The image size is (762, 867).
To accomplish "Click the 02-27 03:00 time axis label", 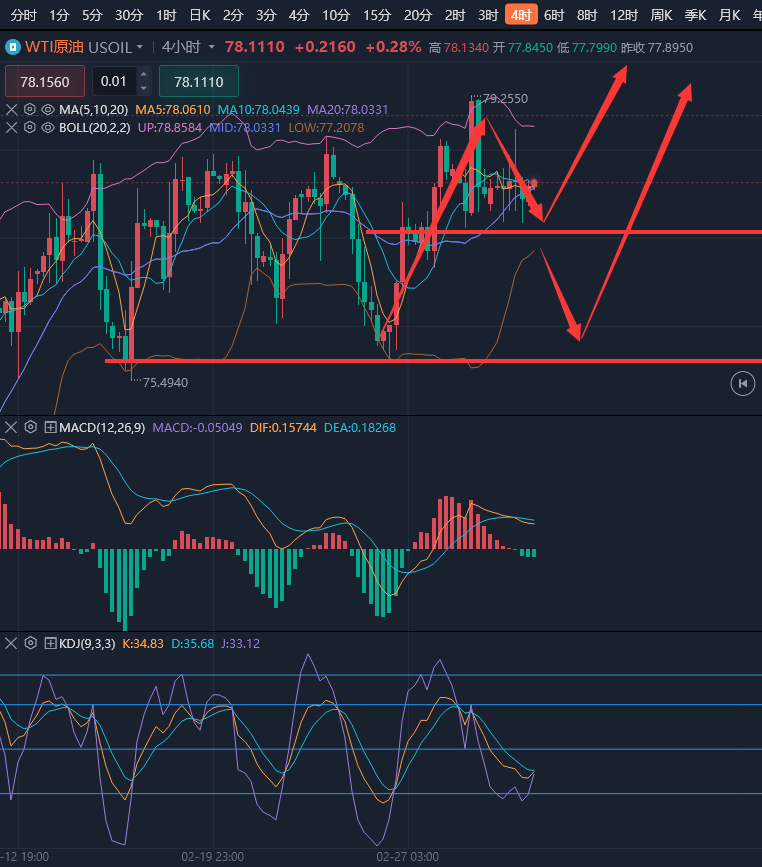I will pos(408,856).
